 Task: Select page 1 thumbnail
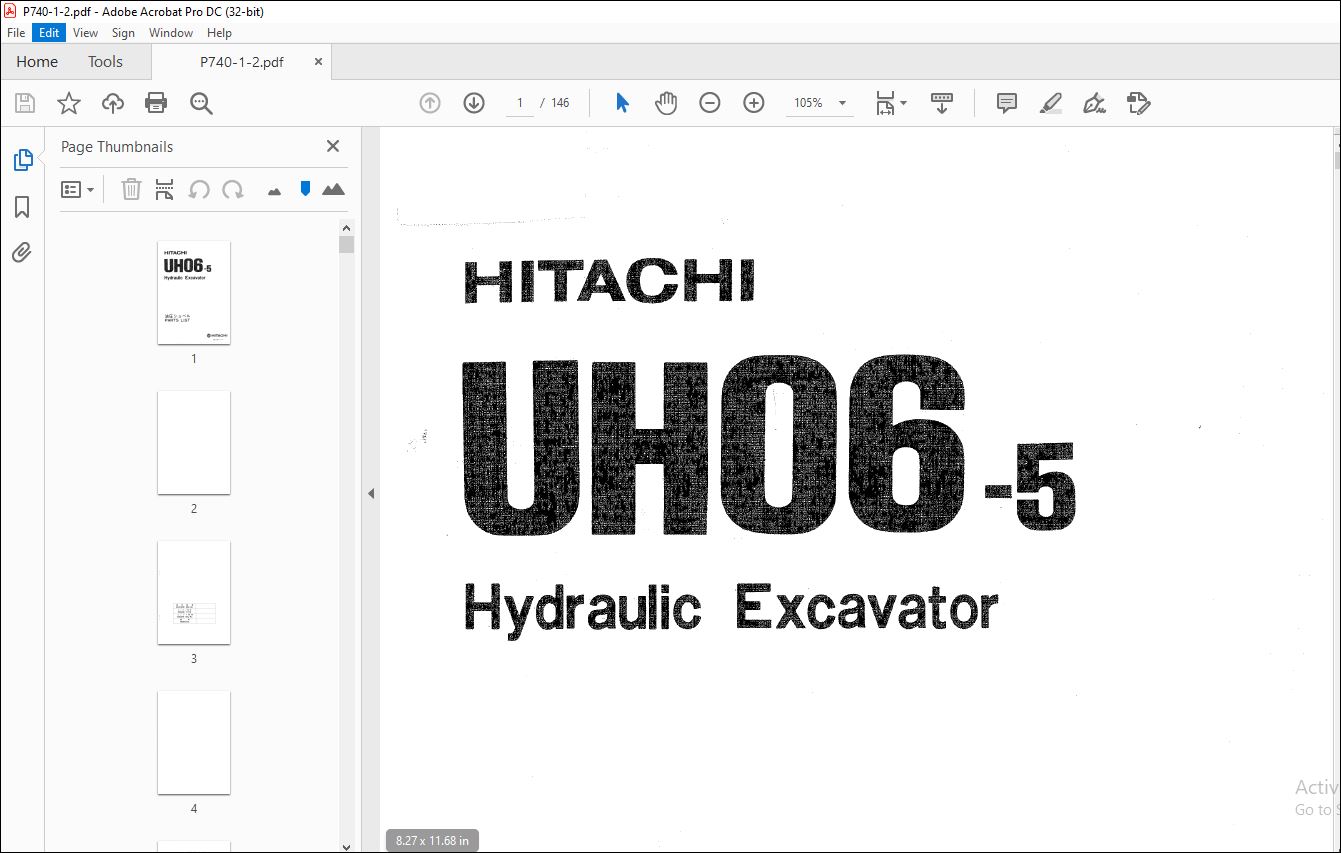pyautogui.click(x=194, y=293)
